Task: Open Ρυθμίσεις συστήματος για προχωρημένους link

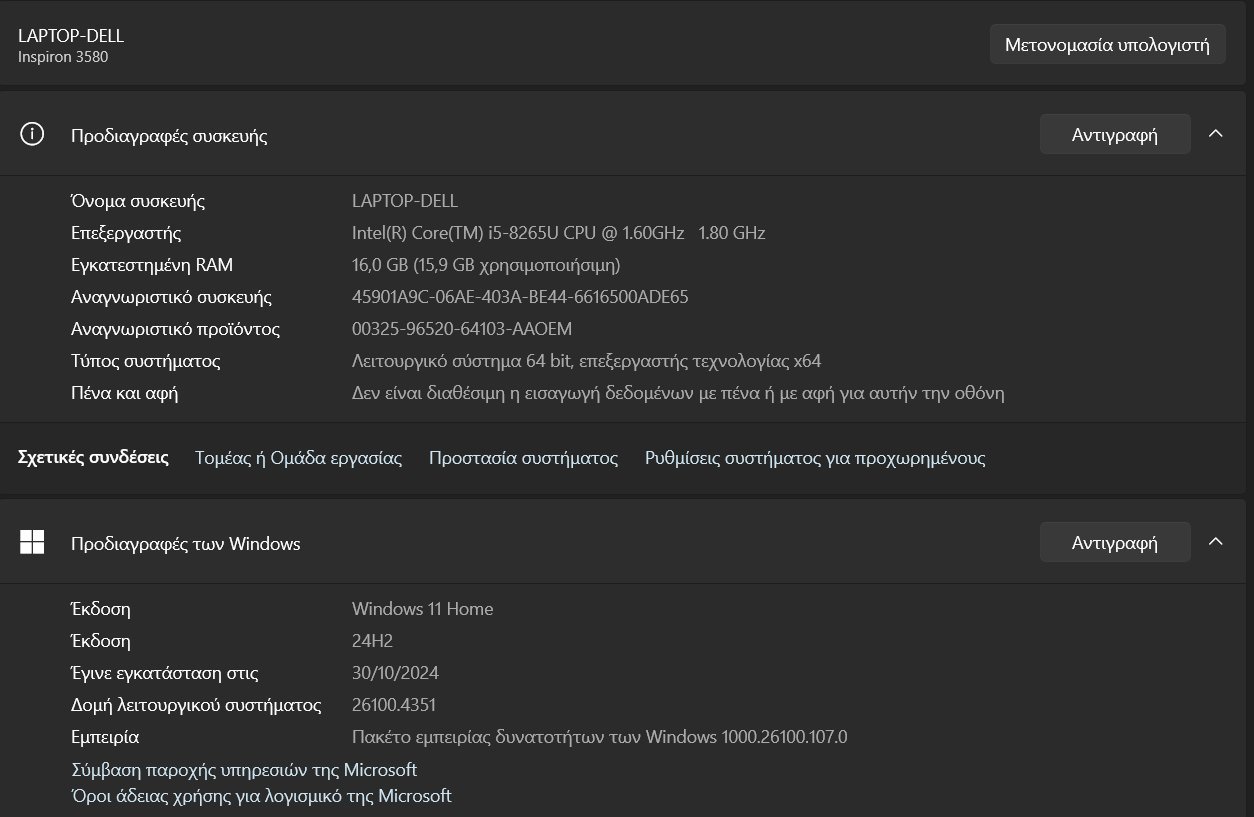Action: click(815, 458)
